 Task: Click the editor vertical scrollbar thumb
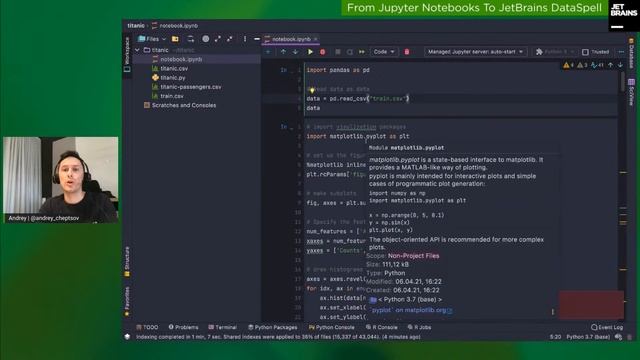point(622,82)
